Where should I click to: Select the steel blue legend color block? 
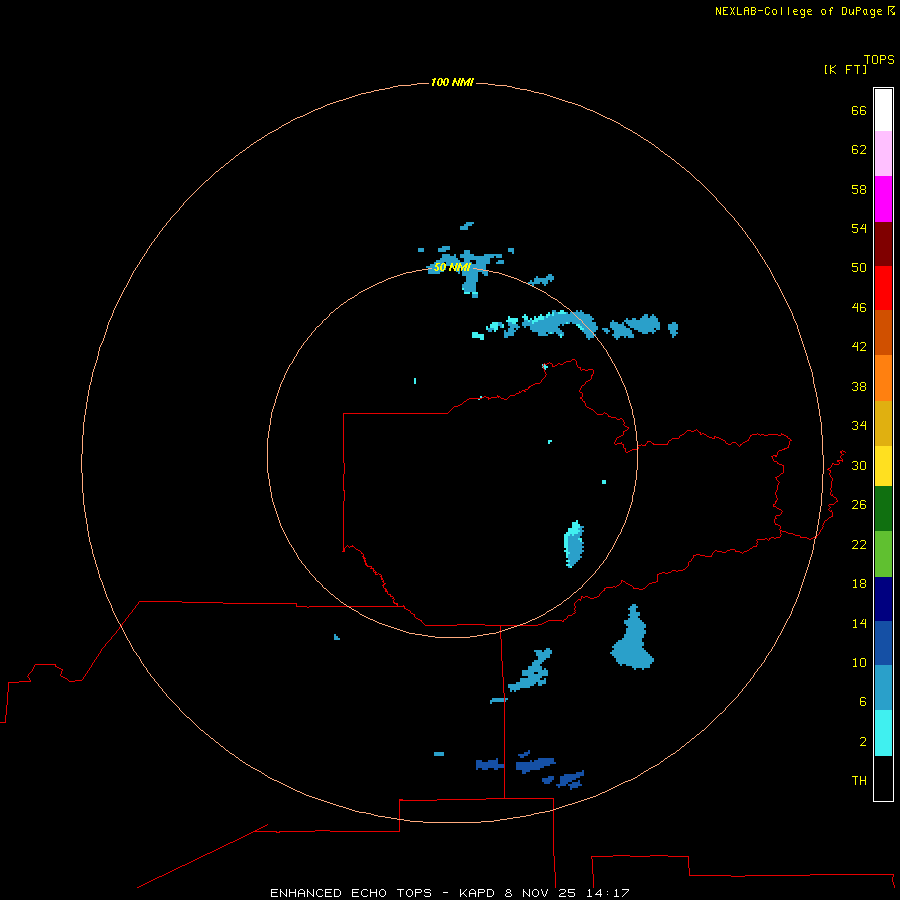[883, 688]
